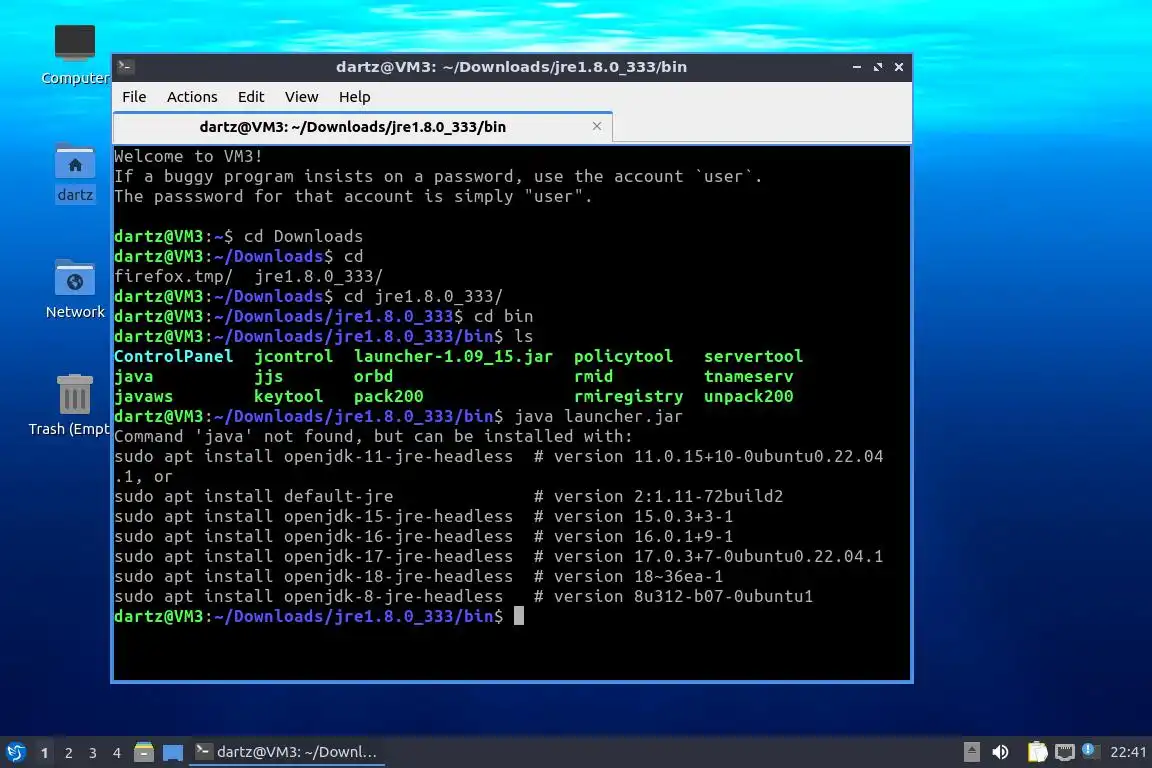The image size is (1152, 768).
Task: Click the servertool file name
Action: (753, 356)
